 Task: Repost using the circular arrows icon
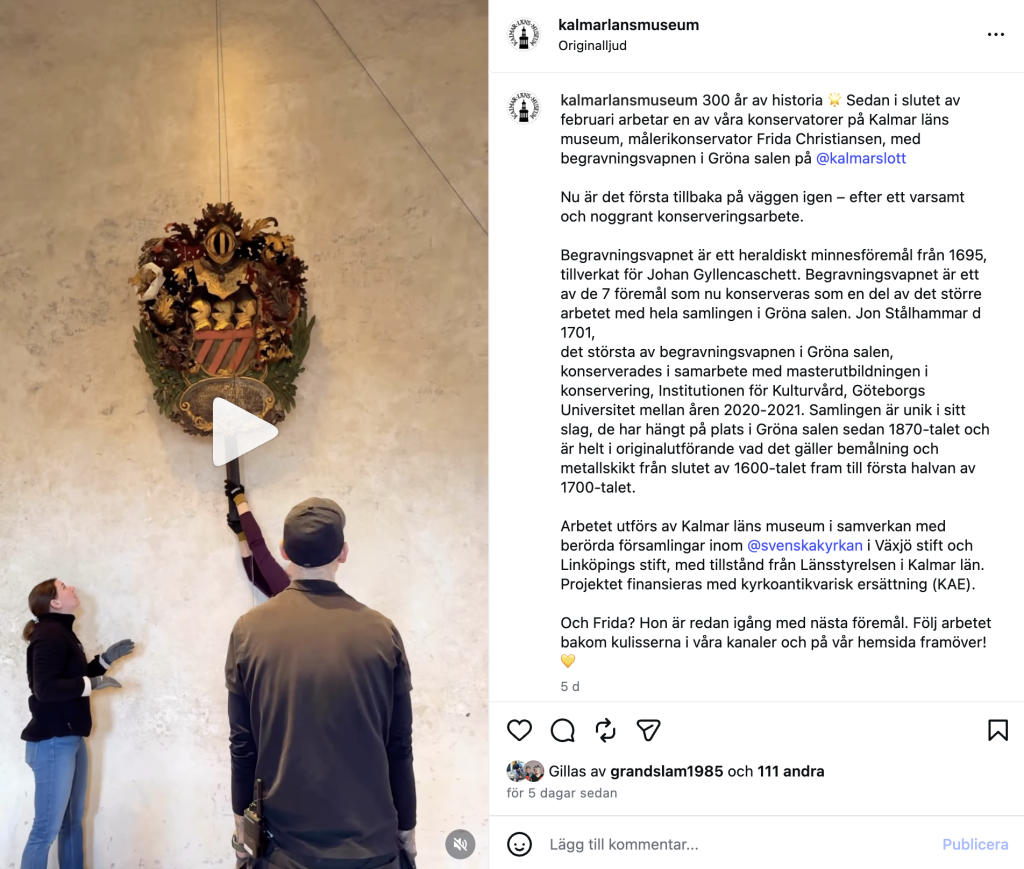[x=605, y=730]
